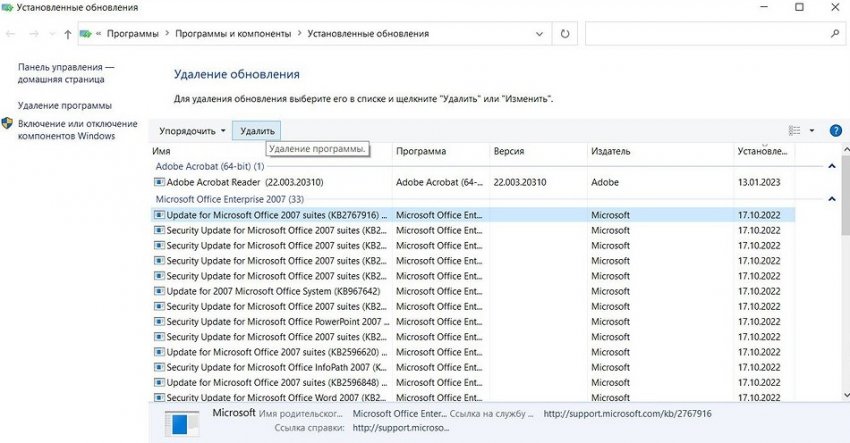Click the Back navigation arrow
Screen dimensions: 850x443
(x=11, y=33)
